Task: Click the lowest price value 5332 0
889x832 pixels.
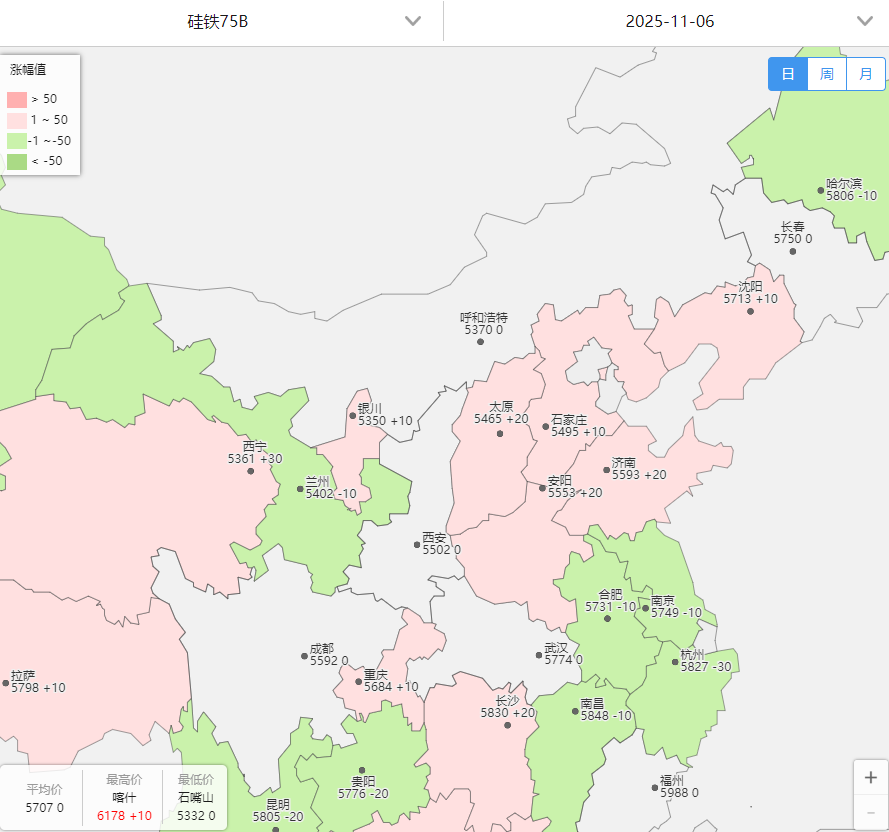Action: [x=196, y=816]
